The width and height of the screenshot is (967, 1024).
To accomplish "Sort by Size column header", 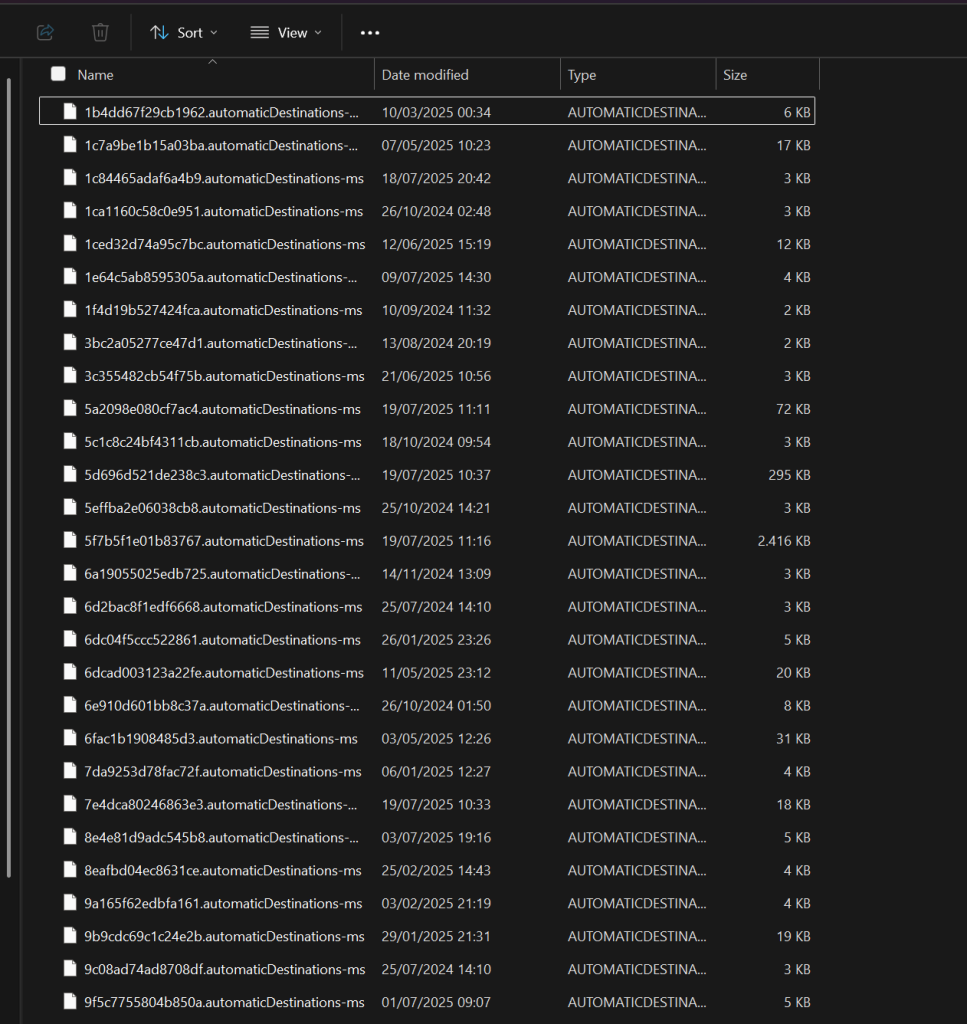I will click(735, 75).
